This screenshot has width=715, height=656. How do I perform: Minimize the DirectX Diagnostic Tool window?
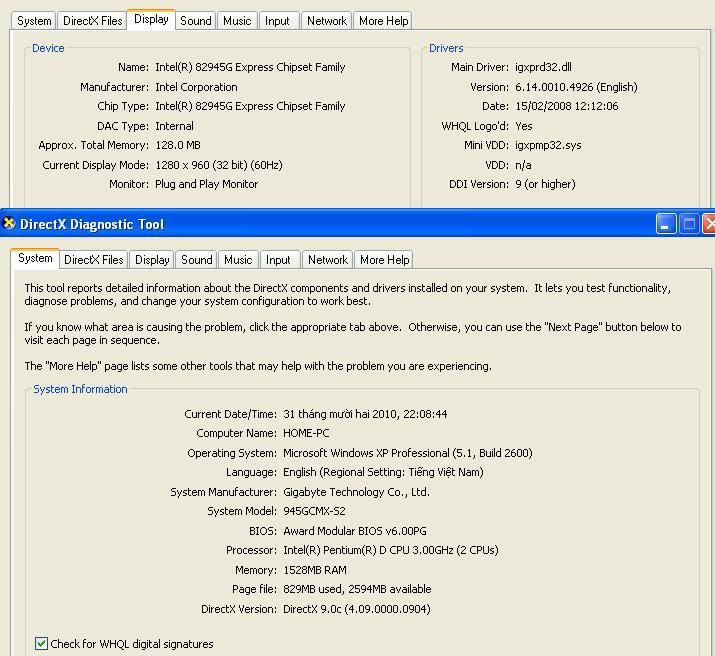[666, 224]
